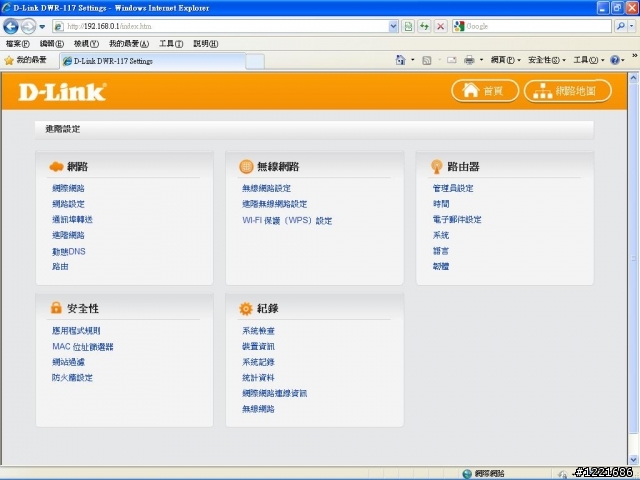This screenshot has width=640, height=480.
Task: Open the 通訊埠轉送 link
Action: 72,219
